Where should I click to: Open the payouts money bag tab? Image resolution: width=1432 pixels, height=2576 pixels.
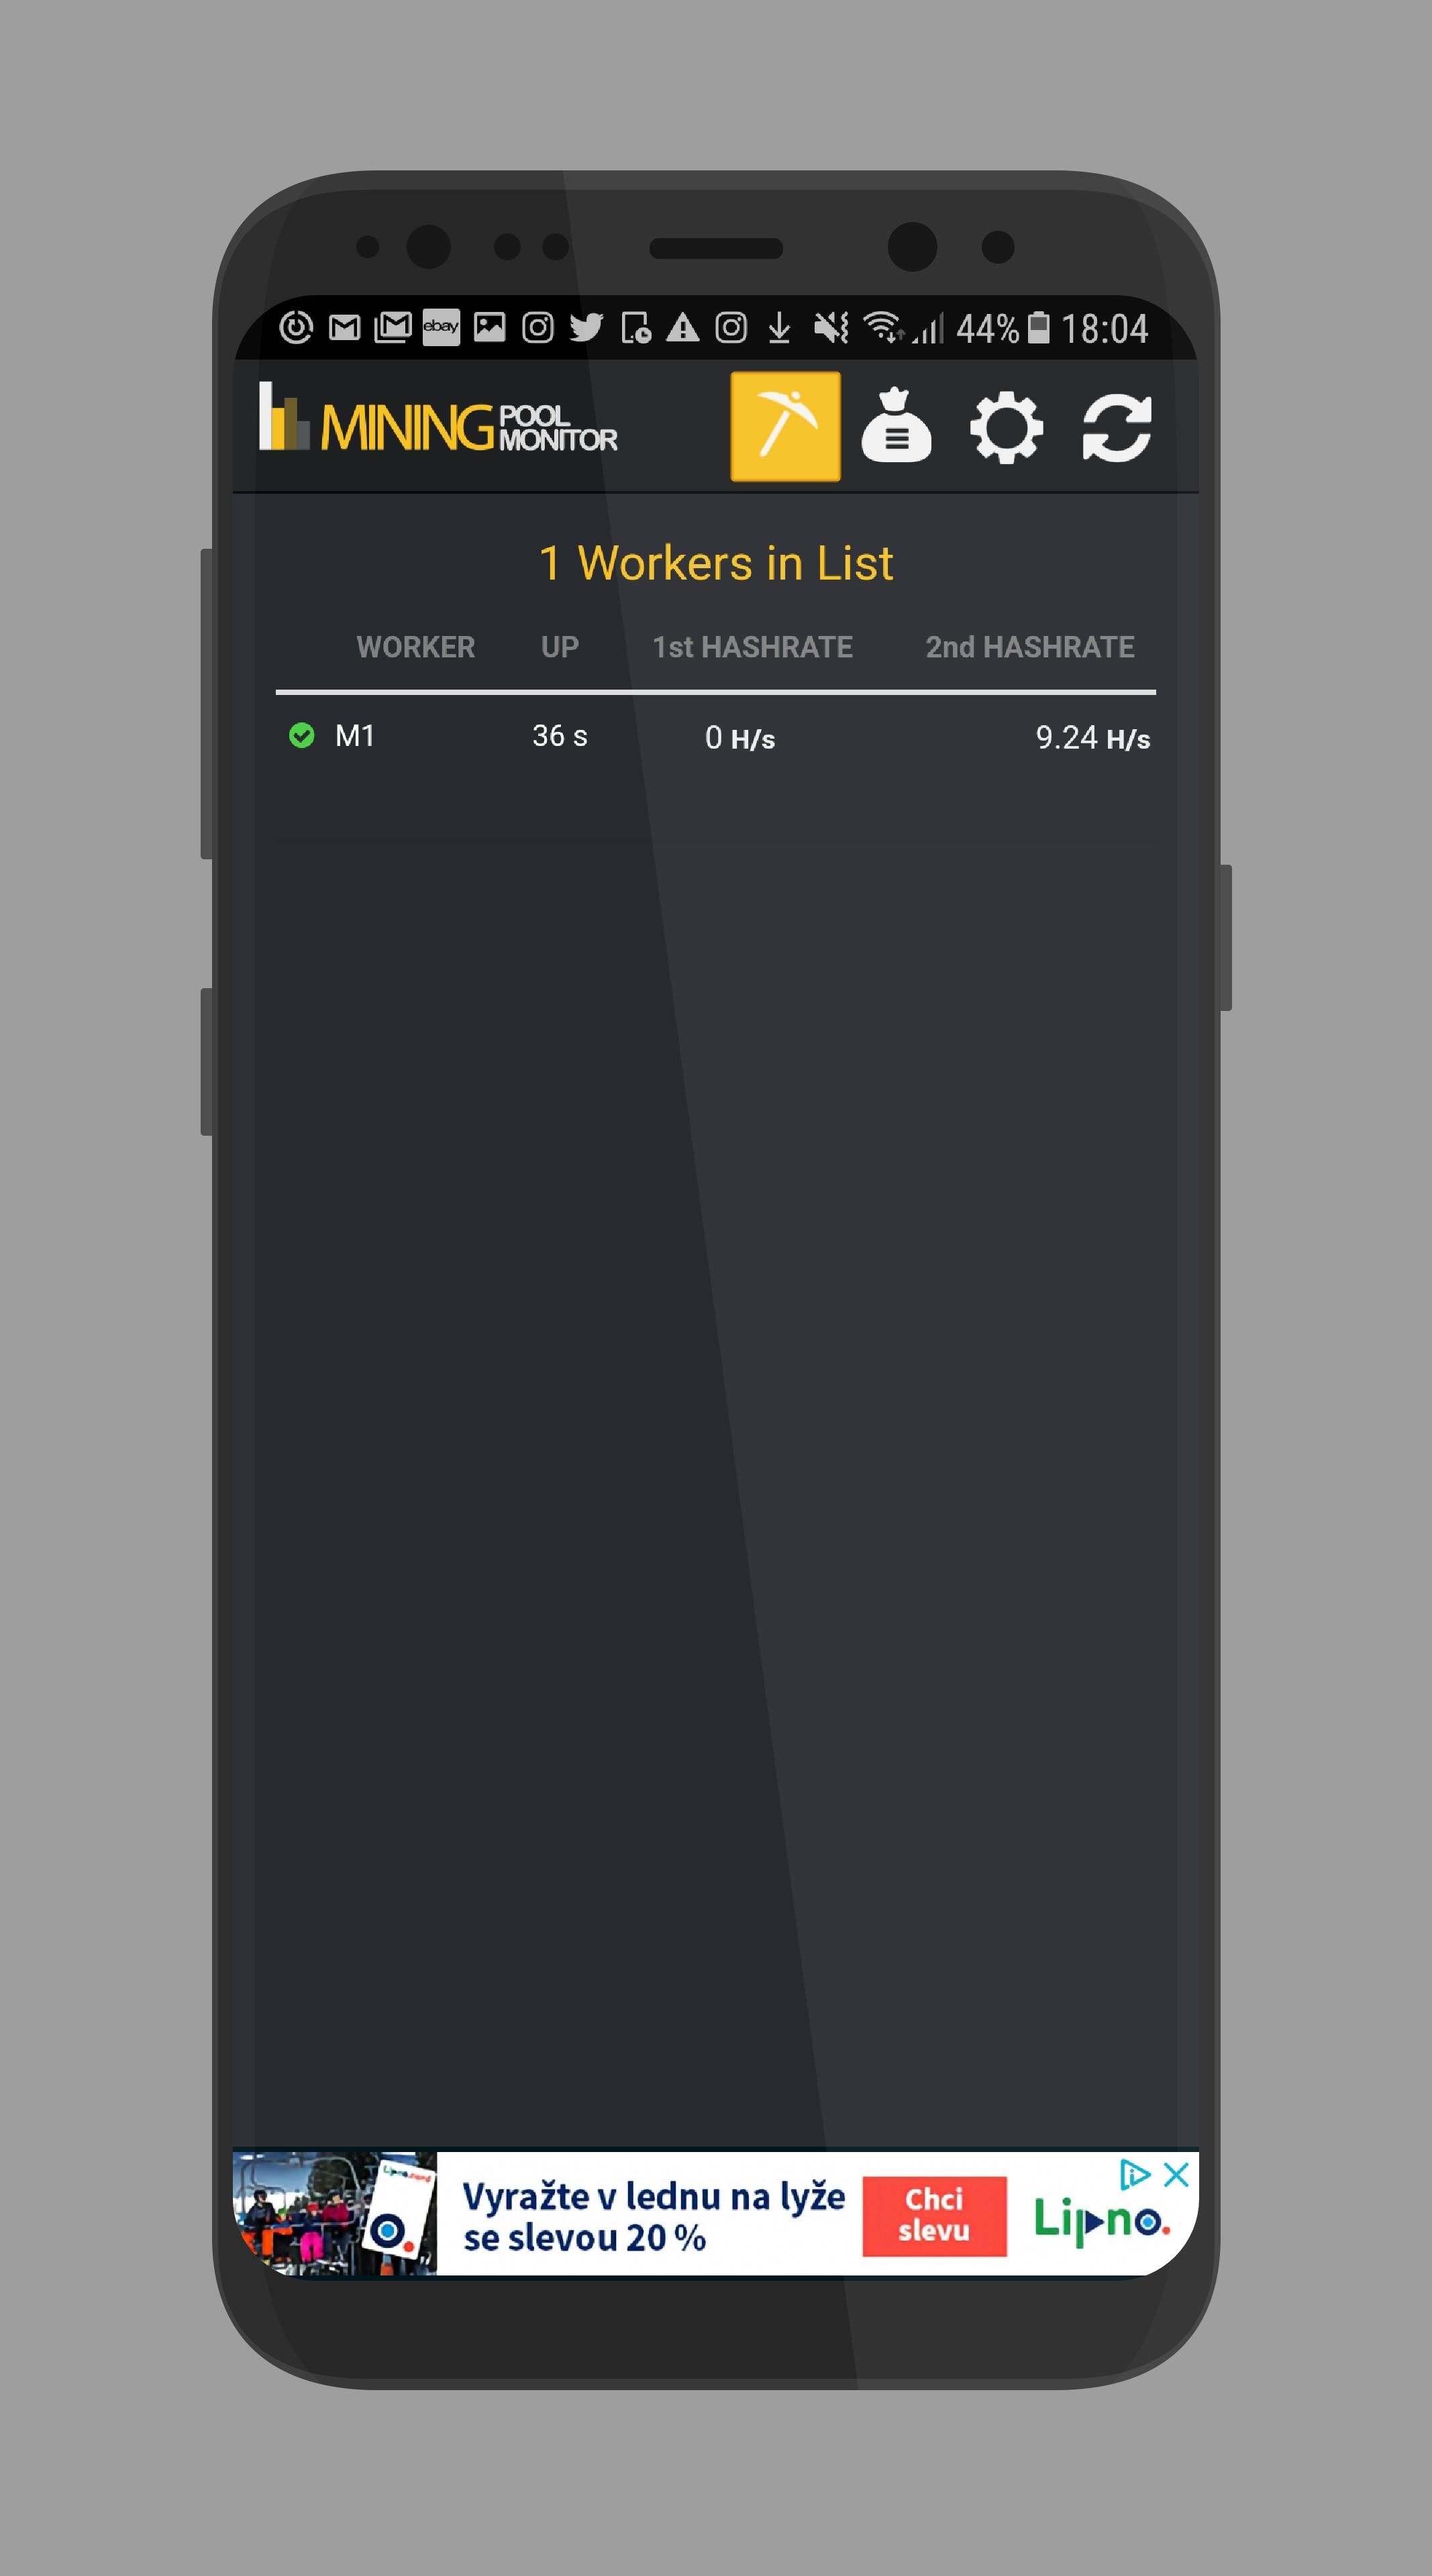[896, 426]
